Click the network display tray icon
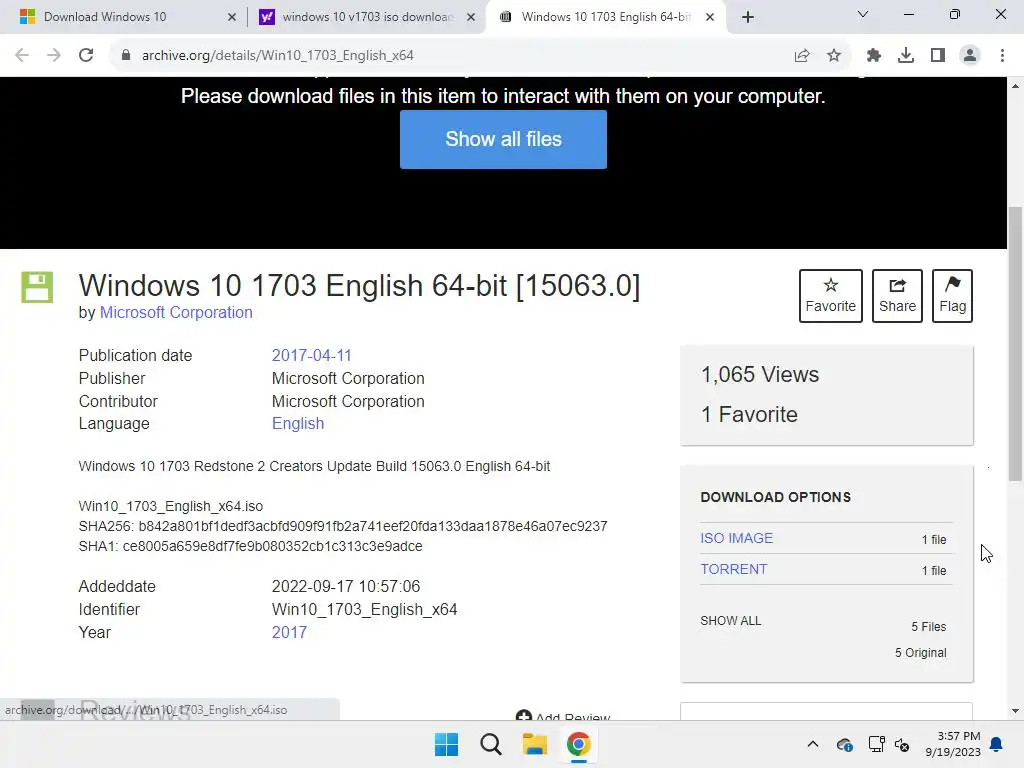Screen dimensions: 1024x768 [876, 744]
